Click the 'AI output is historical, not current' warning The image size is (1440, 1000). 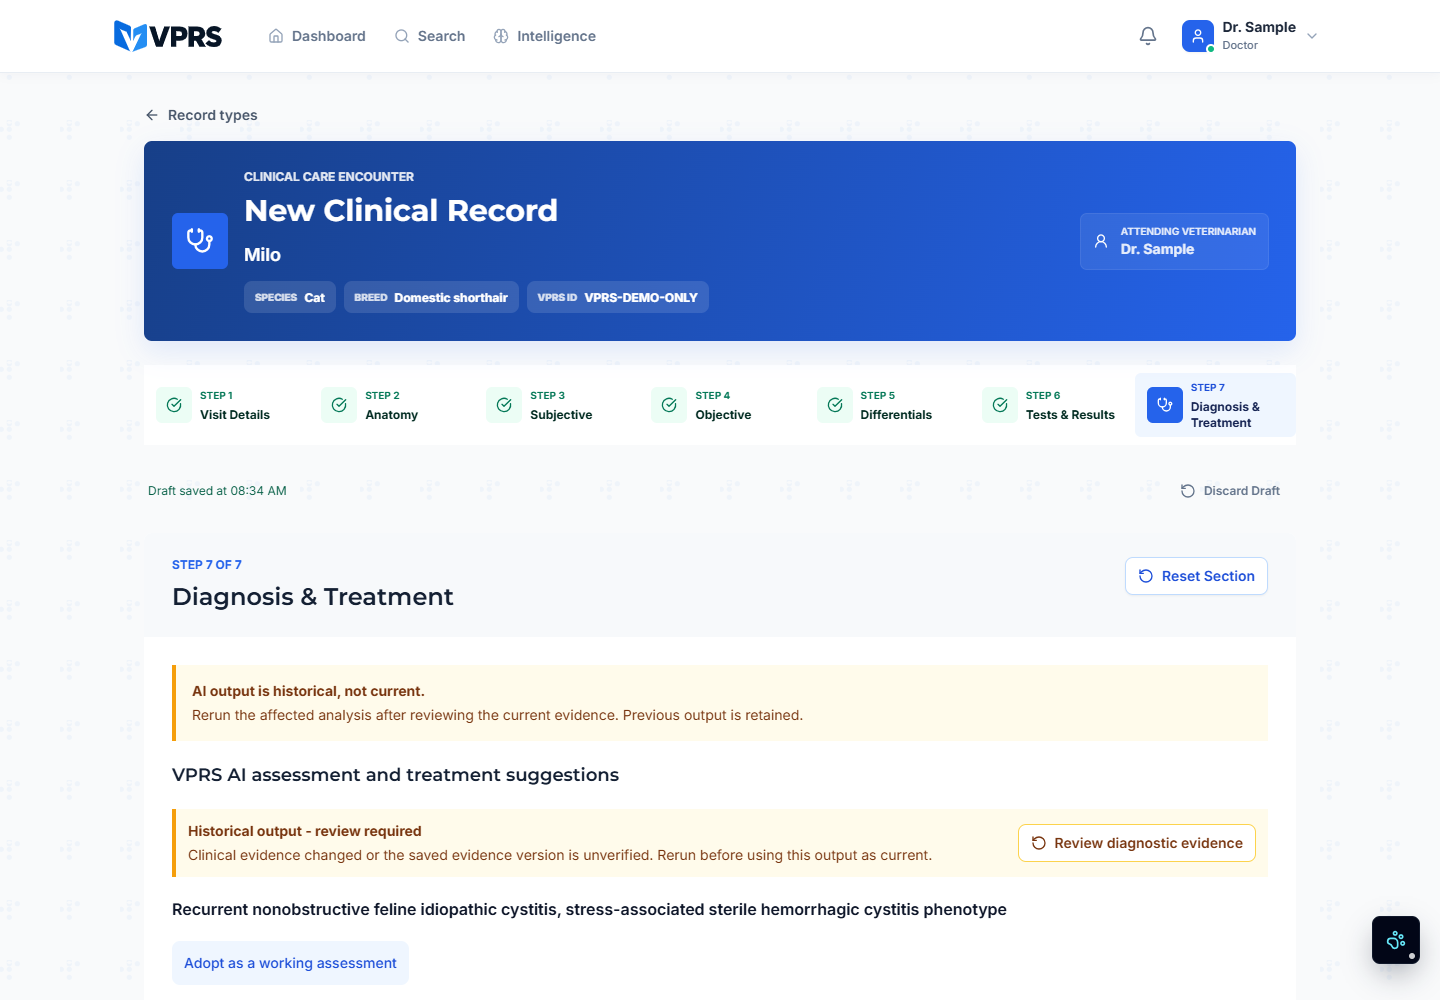point(720,703)
